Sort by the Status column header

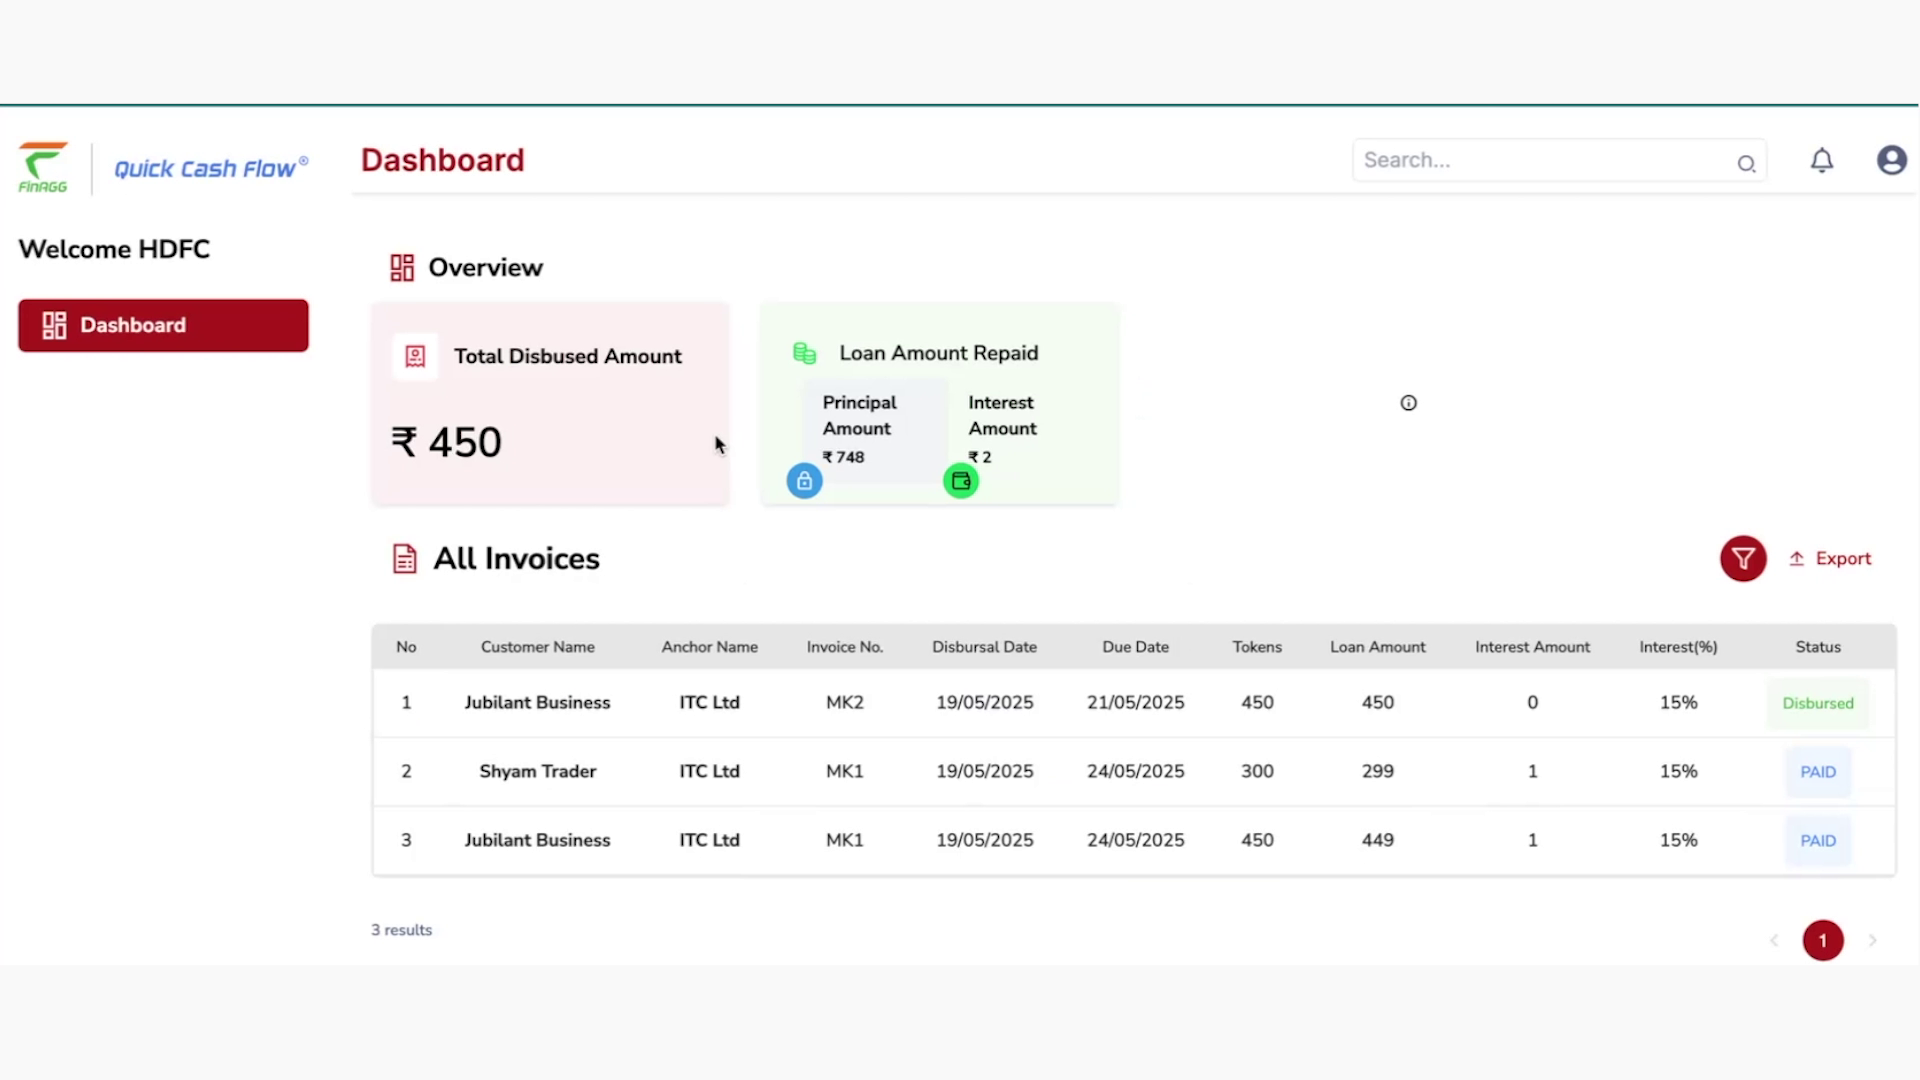pyautogui.click(x=1818, y=647)
